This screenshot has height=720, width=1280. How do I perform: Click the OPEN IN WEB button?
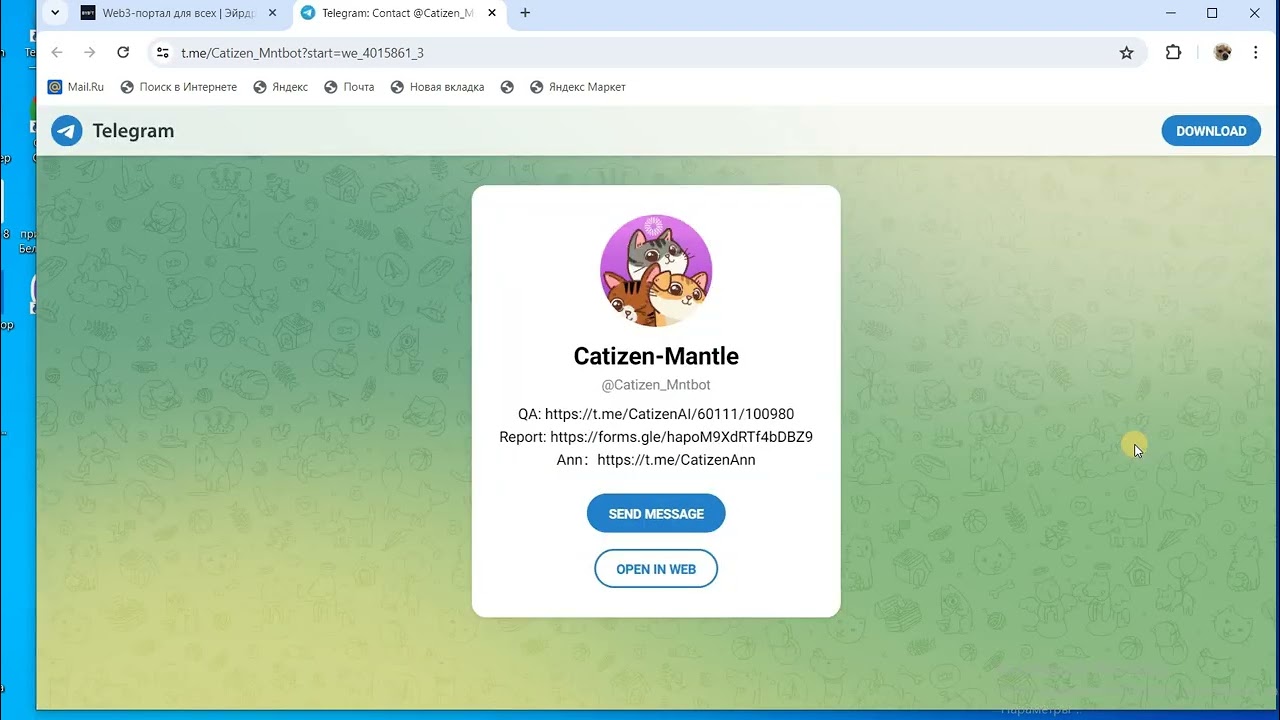point(656,569)
